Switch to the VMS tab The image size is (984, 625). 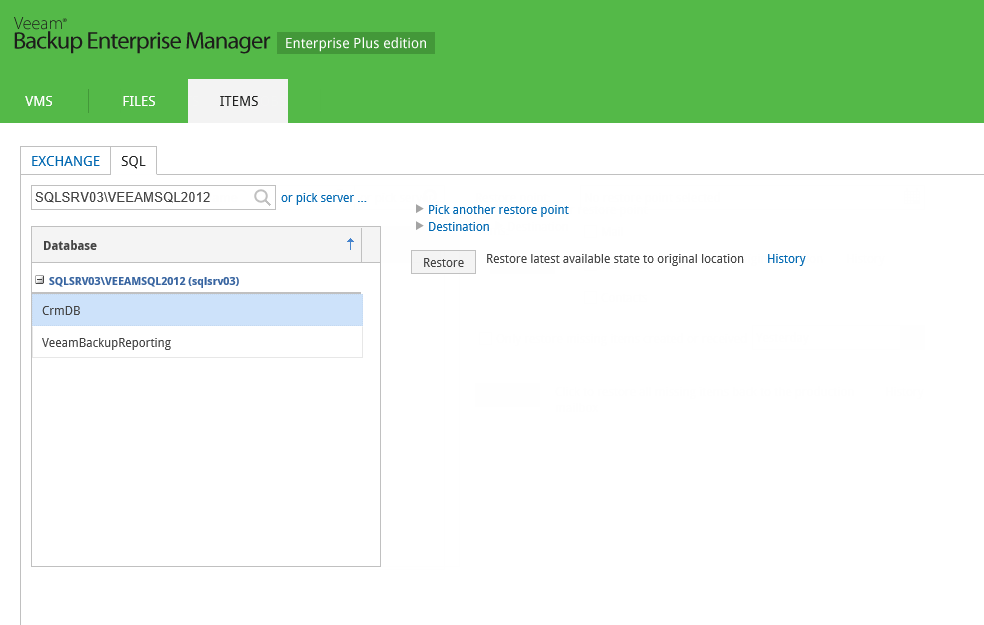[39, 101]
